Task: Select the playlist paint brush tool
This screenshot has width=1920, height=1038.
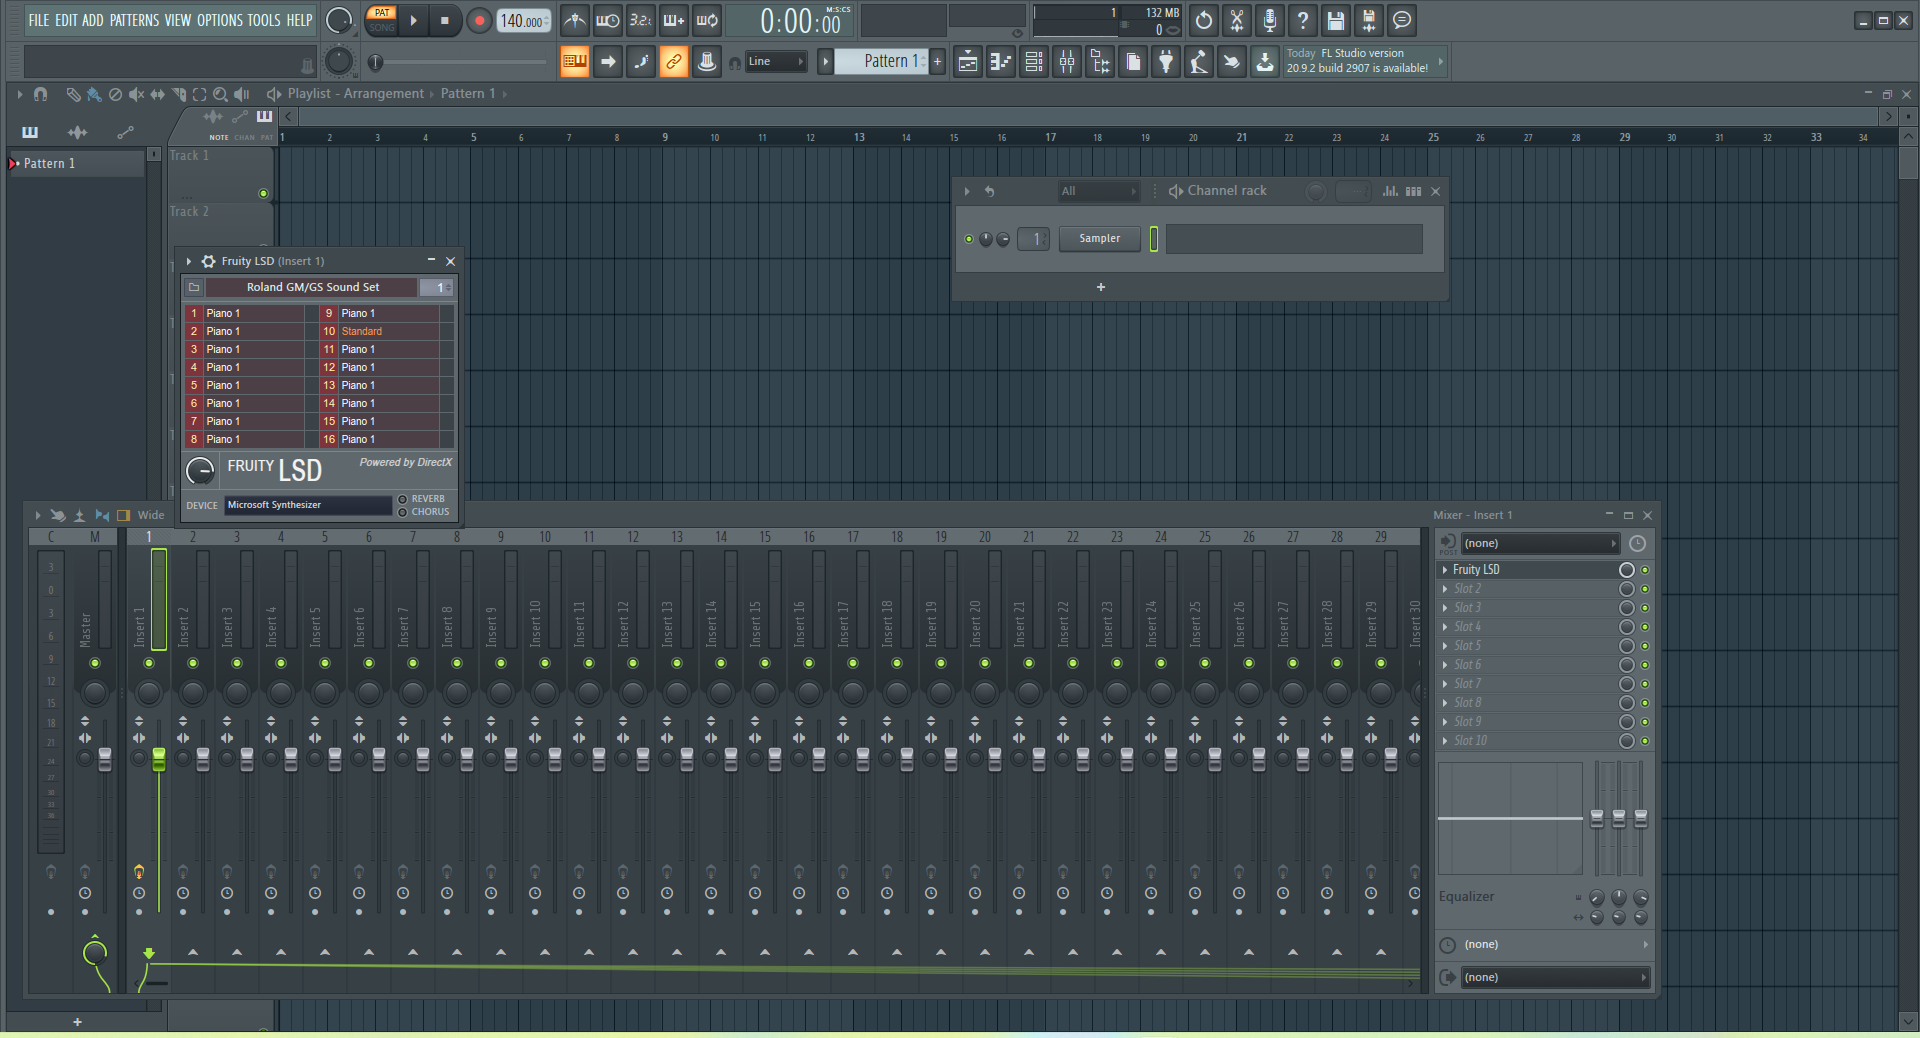Action: coord(94,94)
